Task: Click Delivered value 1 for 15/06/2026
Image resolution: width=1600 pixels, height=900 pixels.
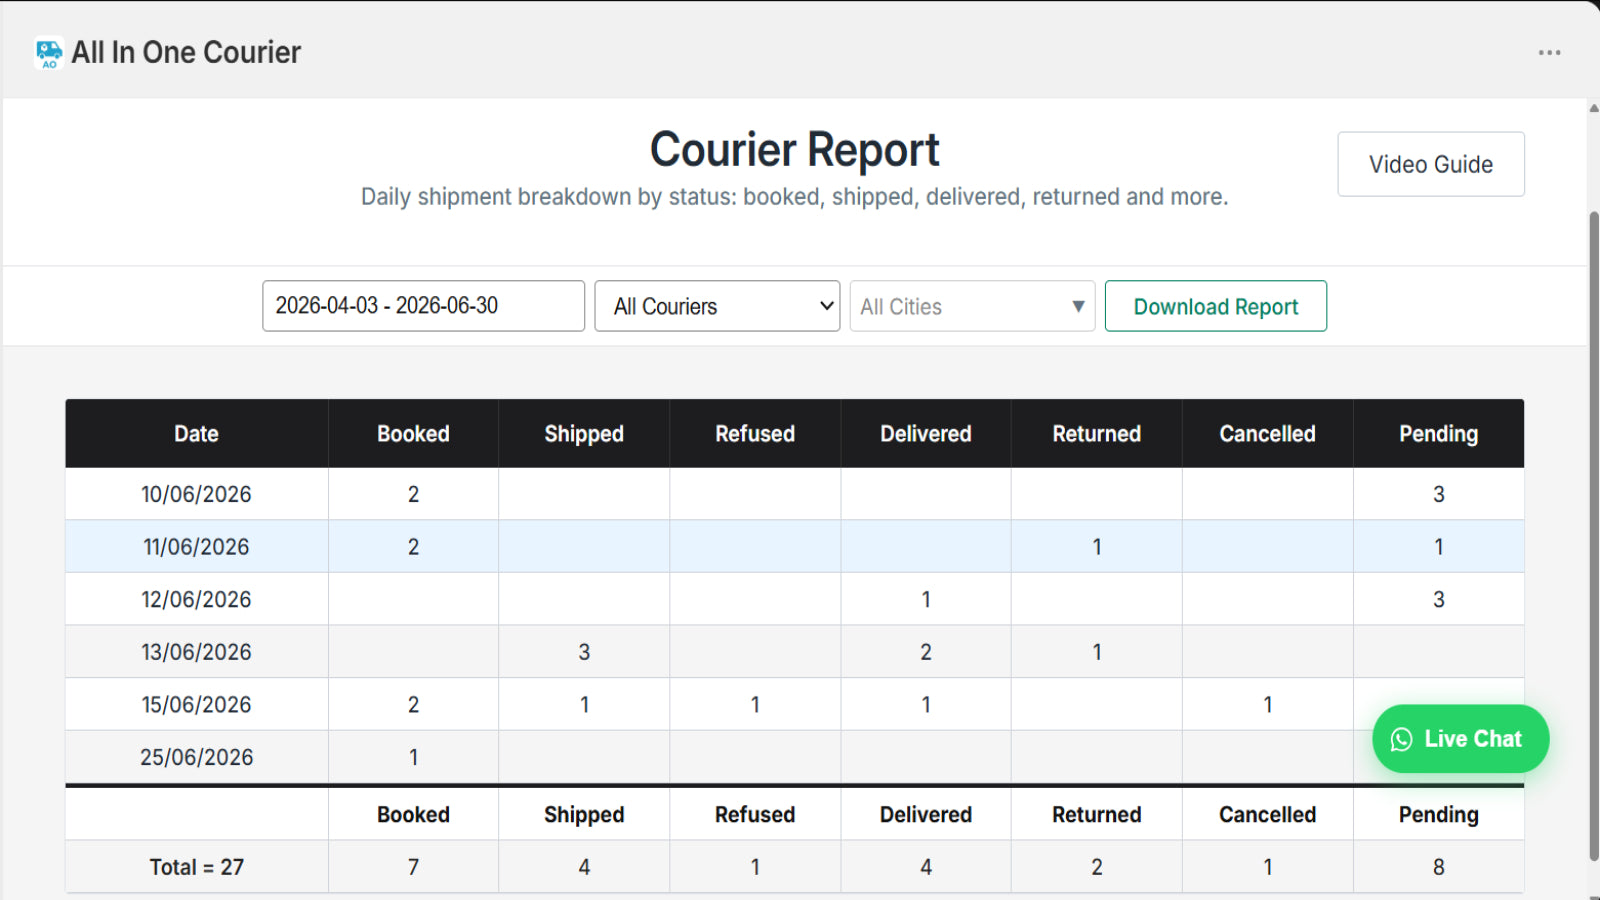Action: click(x=926, y=705)
